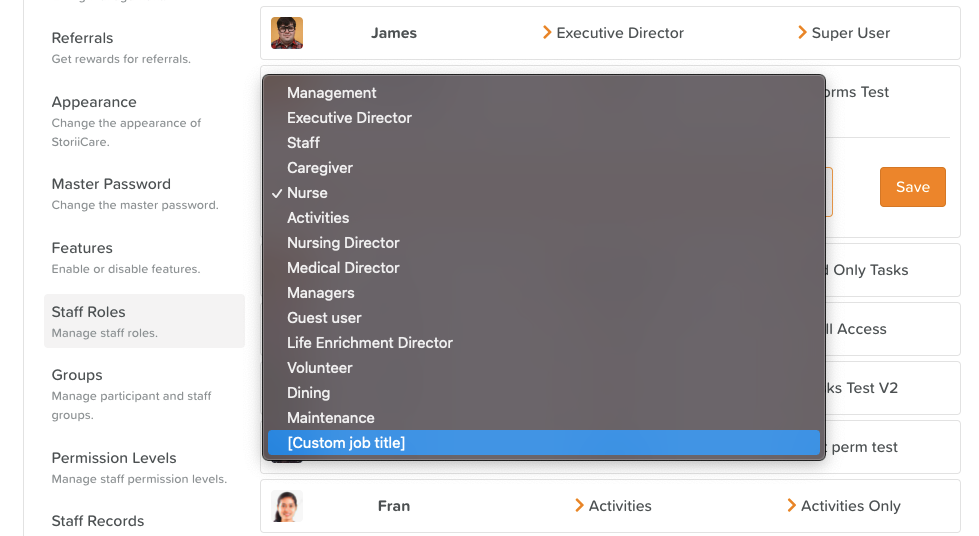Image resolution: width=979 pixels, height=536 pixels.
Task: Select Maintenance job title option
Action: coord(543,418)
